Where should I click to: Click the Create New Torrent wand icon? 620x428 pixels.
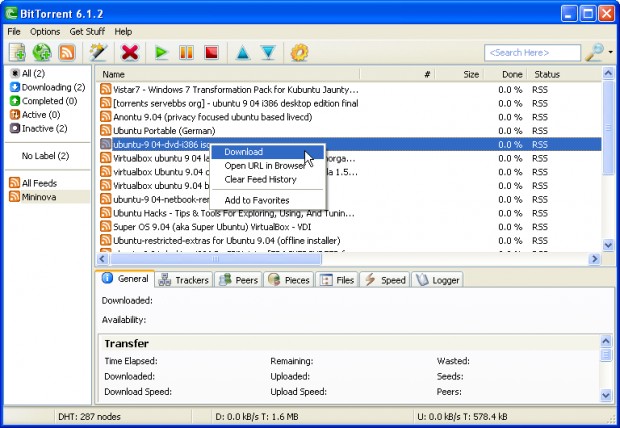pos(98,52)
